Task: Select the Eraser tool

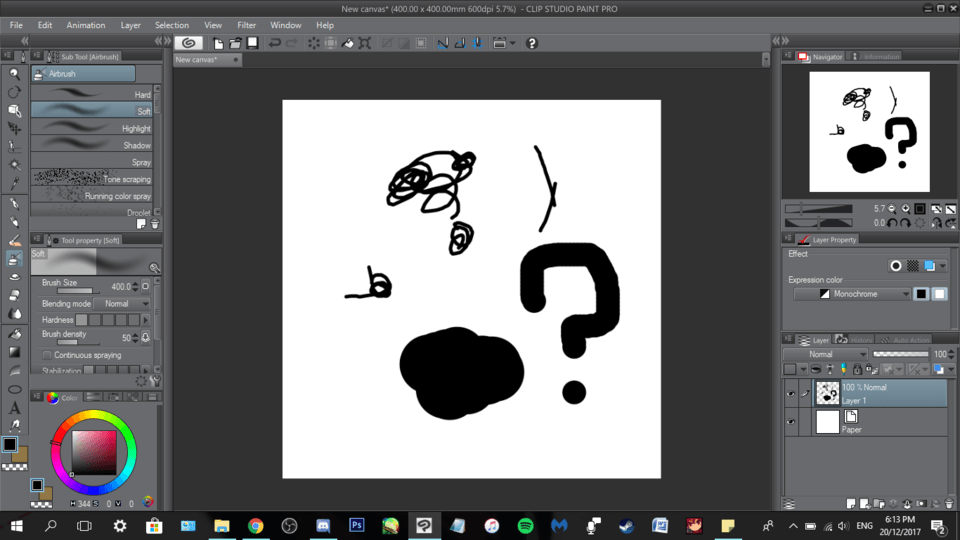Action: (x=15, y=296)
